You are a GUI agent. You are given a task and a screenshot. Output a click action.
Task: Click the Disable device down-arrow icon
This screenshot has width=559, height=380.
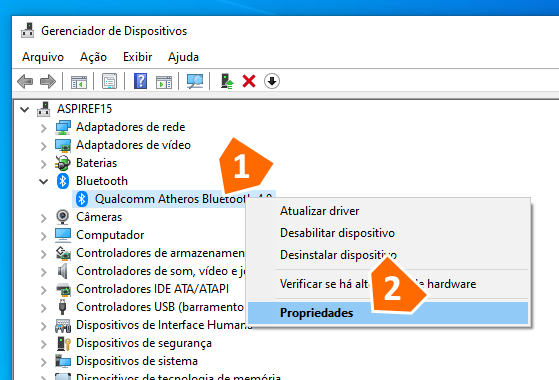[x=272, y=81]
